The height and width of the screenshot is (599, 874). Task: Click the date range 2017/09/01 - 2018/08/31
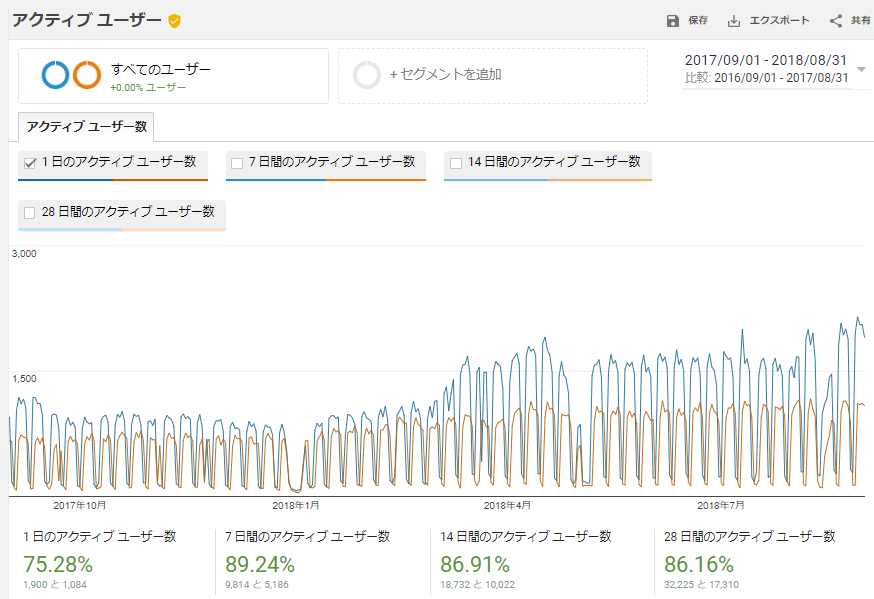tap(766, 61)
